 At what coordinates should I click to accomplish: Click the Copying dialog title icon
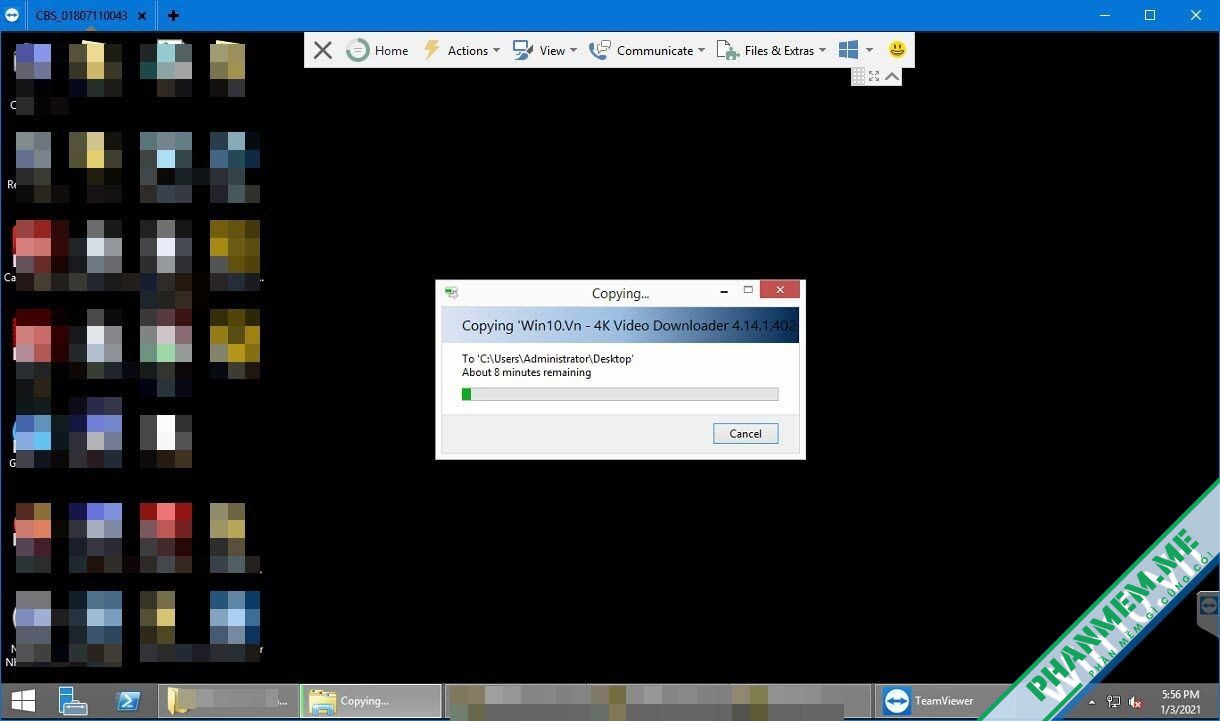point(452,292)
